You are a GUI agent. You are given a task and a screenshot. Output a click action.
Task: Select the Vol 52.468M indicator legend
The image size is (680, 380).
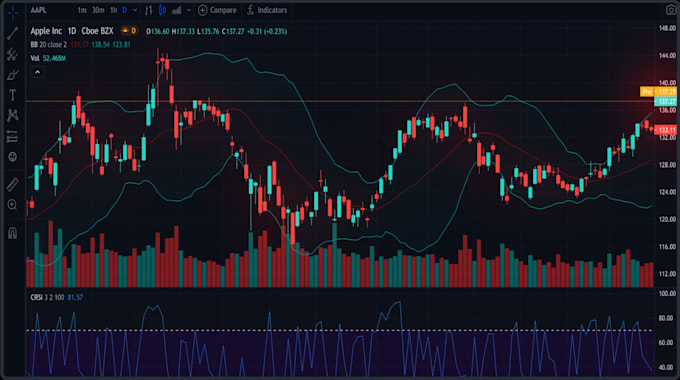point(48,58)
